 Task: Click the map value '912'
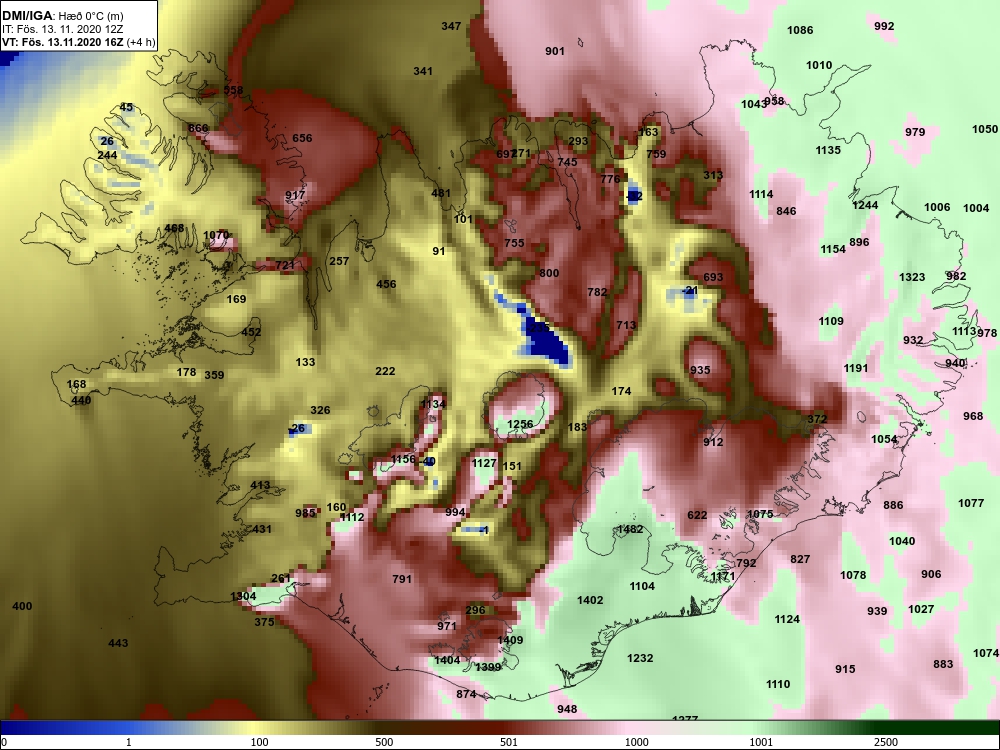coord(713,442)
